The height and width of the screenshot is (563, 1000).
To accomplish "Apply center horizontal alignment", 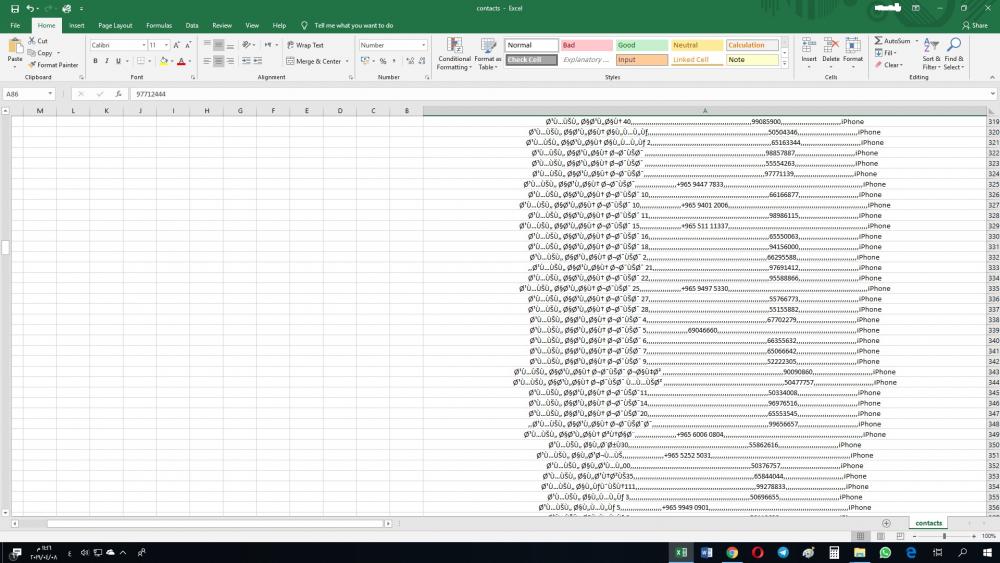I will click(x=219, y=61).
